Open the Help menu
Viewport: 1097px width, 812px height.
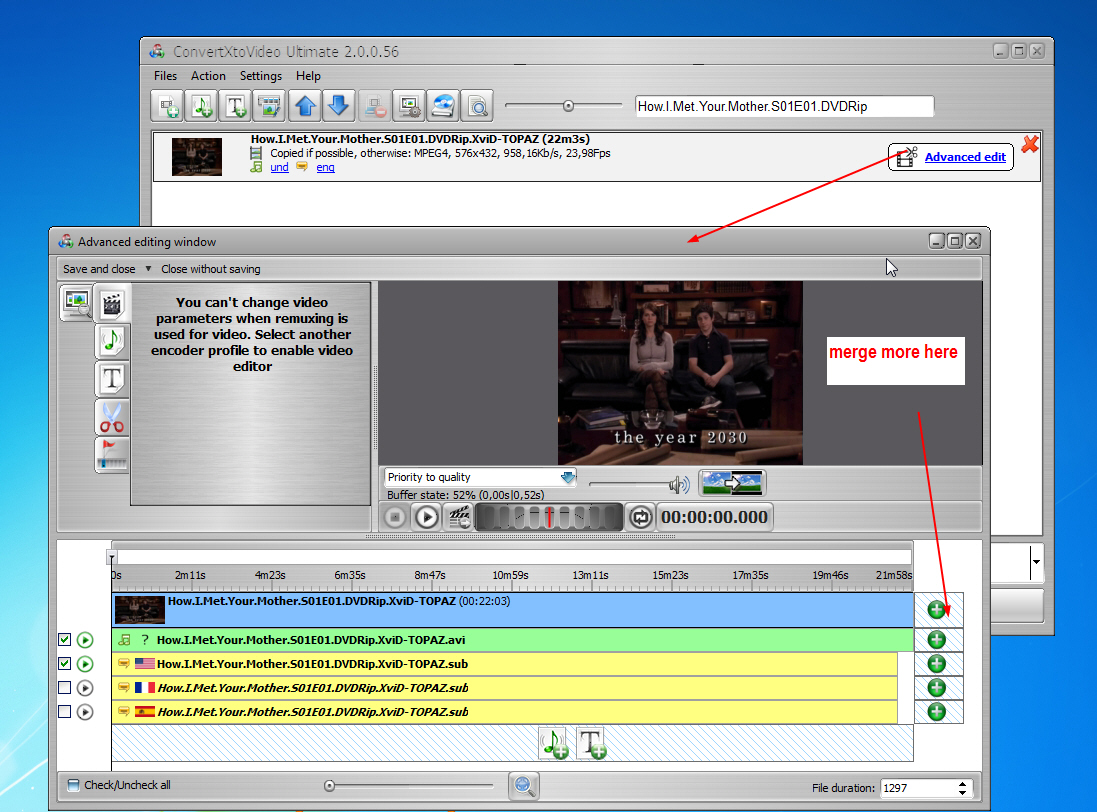[x=308, y=76]
